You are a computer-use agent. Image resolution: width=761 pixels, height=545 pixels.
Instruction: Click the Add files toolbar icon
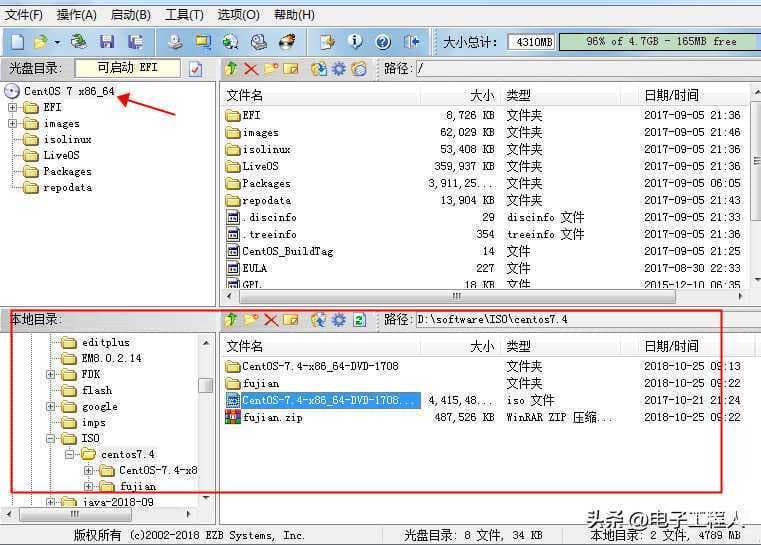pyautogui.click(x=327, y=42)
